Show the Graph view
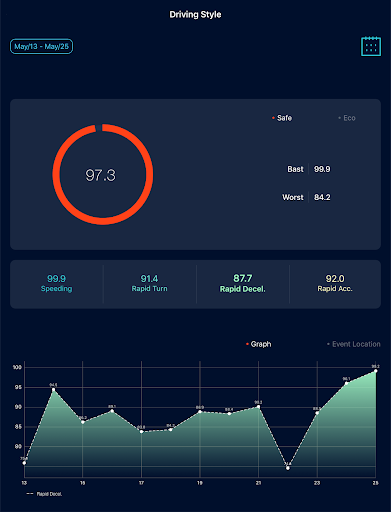 click(258, 344)
